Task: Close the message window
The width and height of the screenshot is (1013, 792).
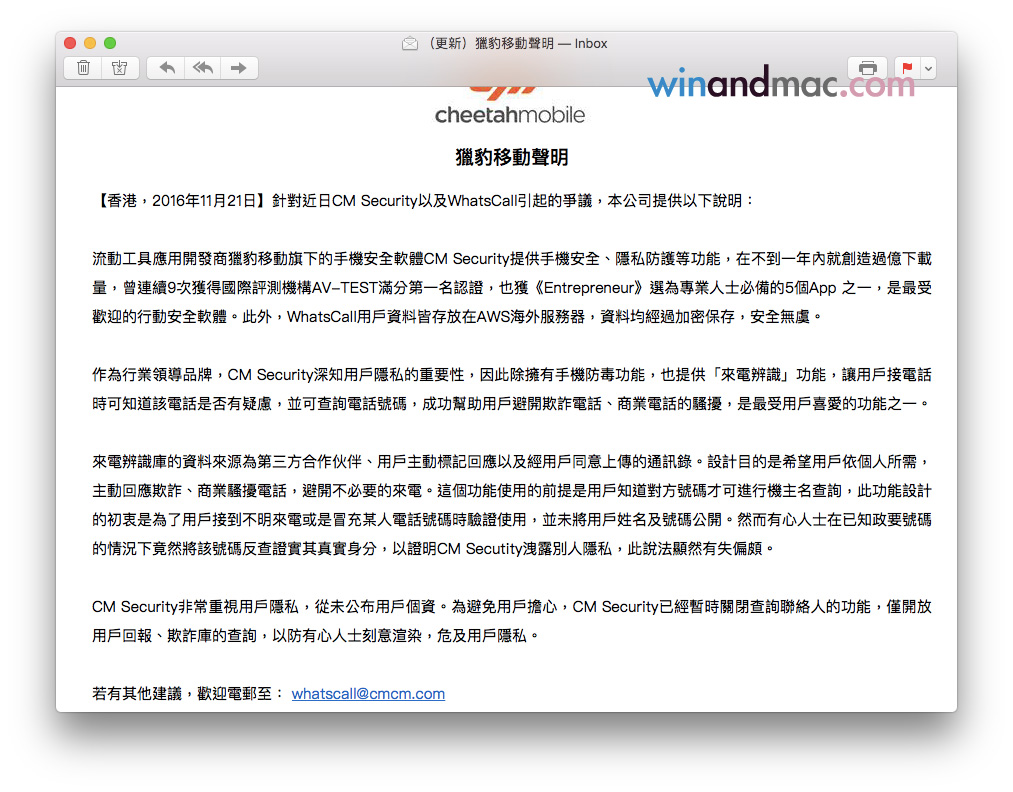Action: 70,43
